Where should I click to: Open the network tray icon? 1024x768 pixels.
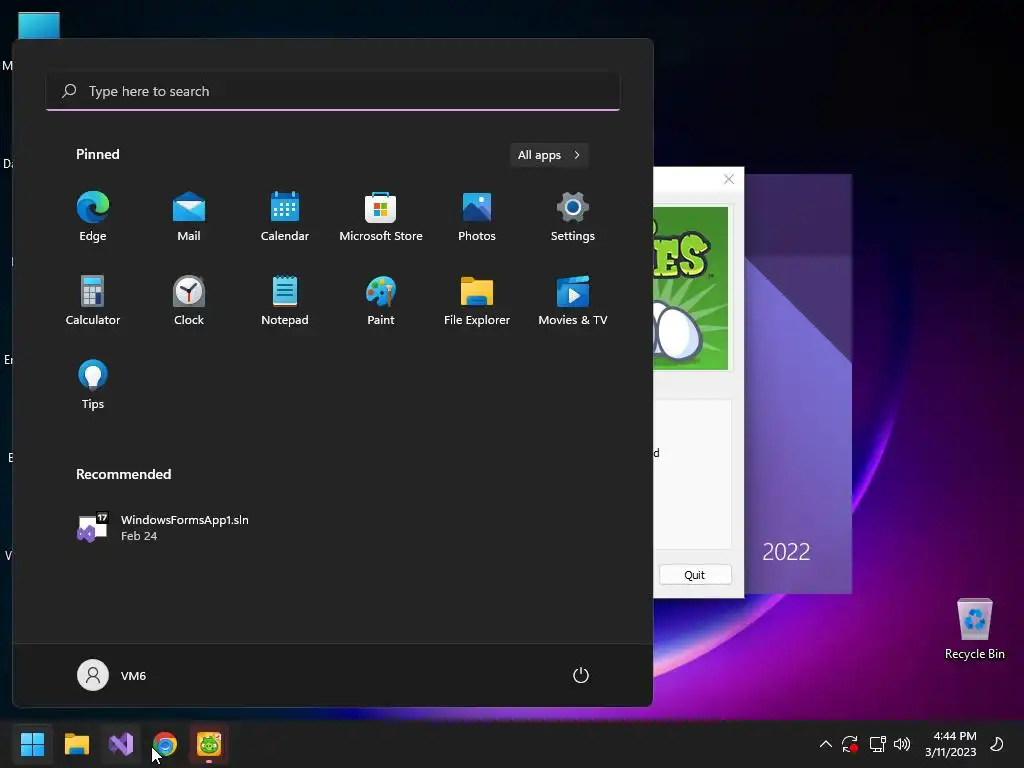(877, 744)
